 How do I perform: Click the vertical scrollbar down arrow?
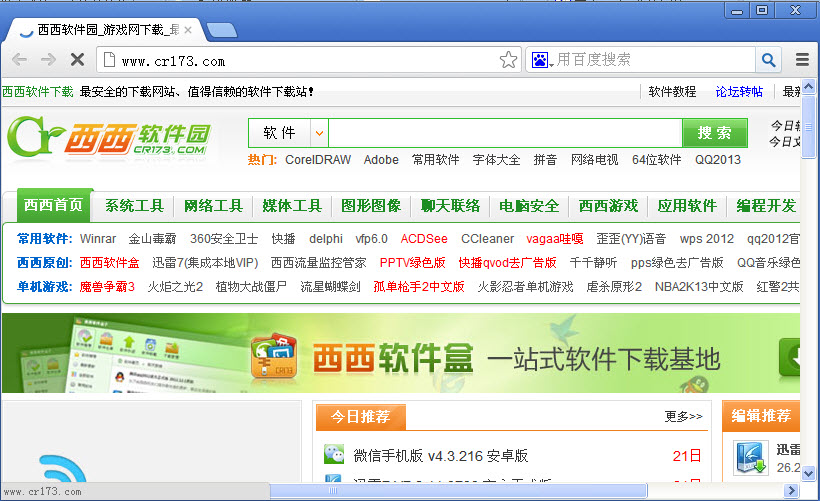[808, 473]
